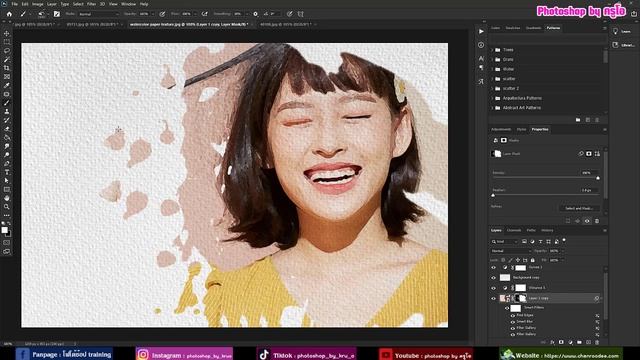Click the Select and Mask button

(x=579, y=208)
